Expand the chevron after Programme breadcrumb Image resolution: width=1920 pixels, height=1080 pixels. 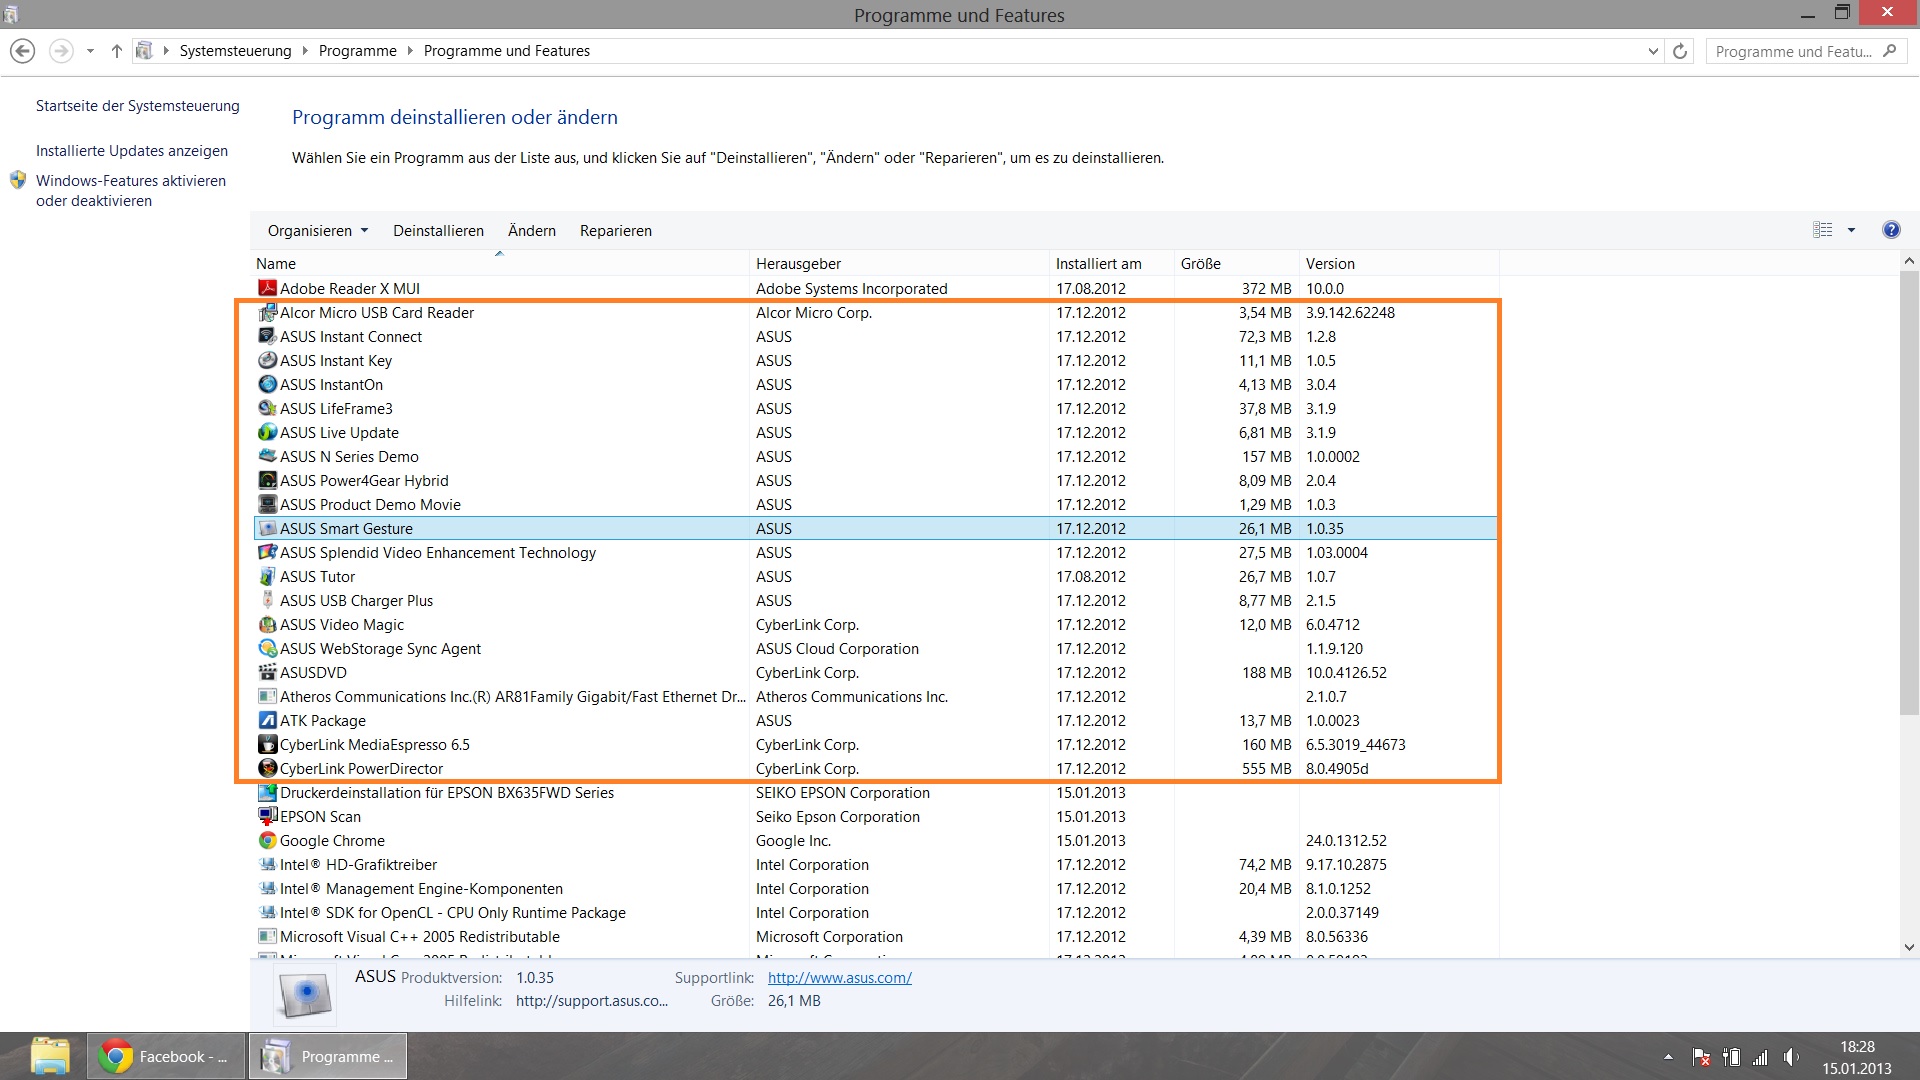[410, 51]
